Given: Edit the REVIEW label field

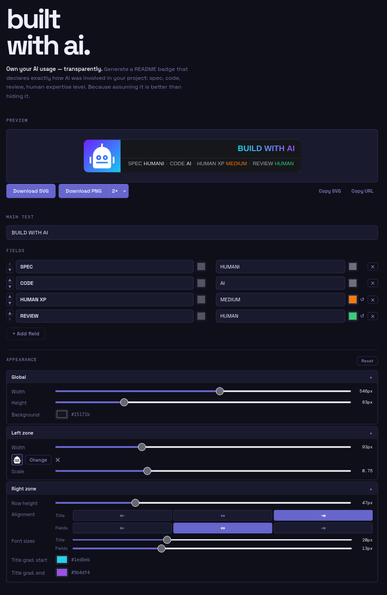Looking at the screenshot, I should tap(105, 316).
